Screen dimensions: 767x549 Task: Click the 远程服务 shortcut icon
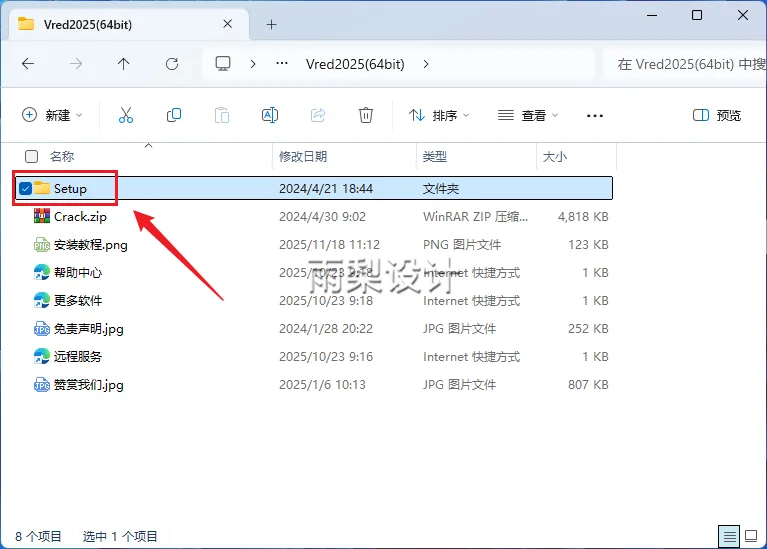pyautogui.click(x=42, y=356)
